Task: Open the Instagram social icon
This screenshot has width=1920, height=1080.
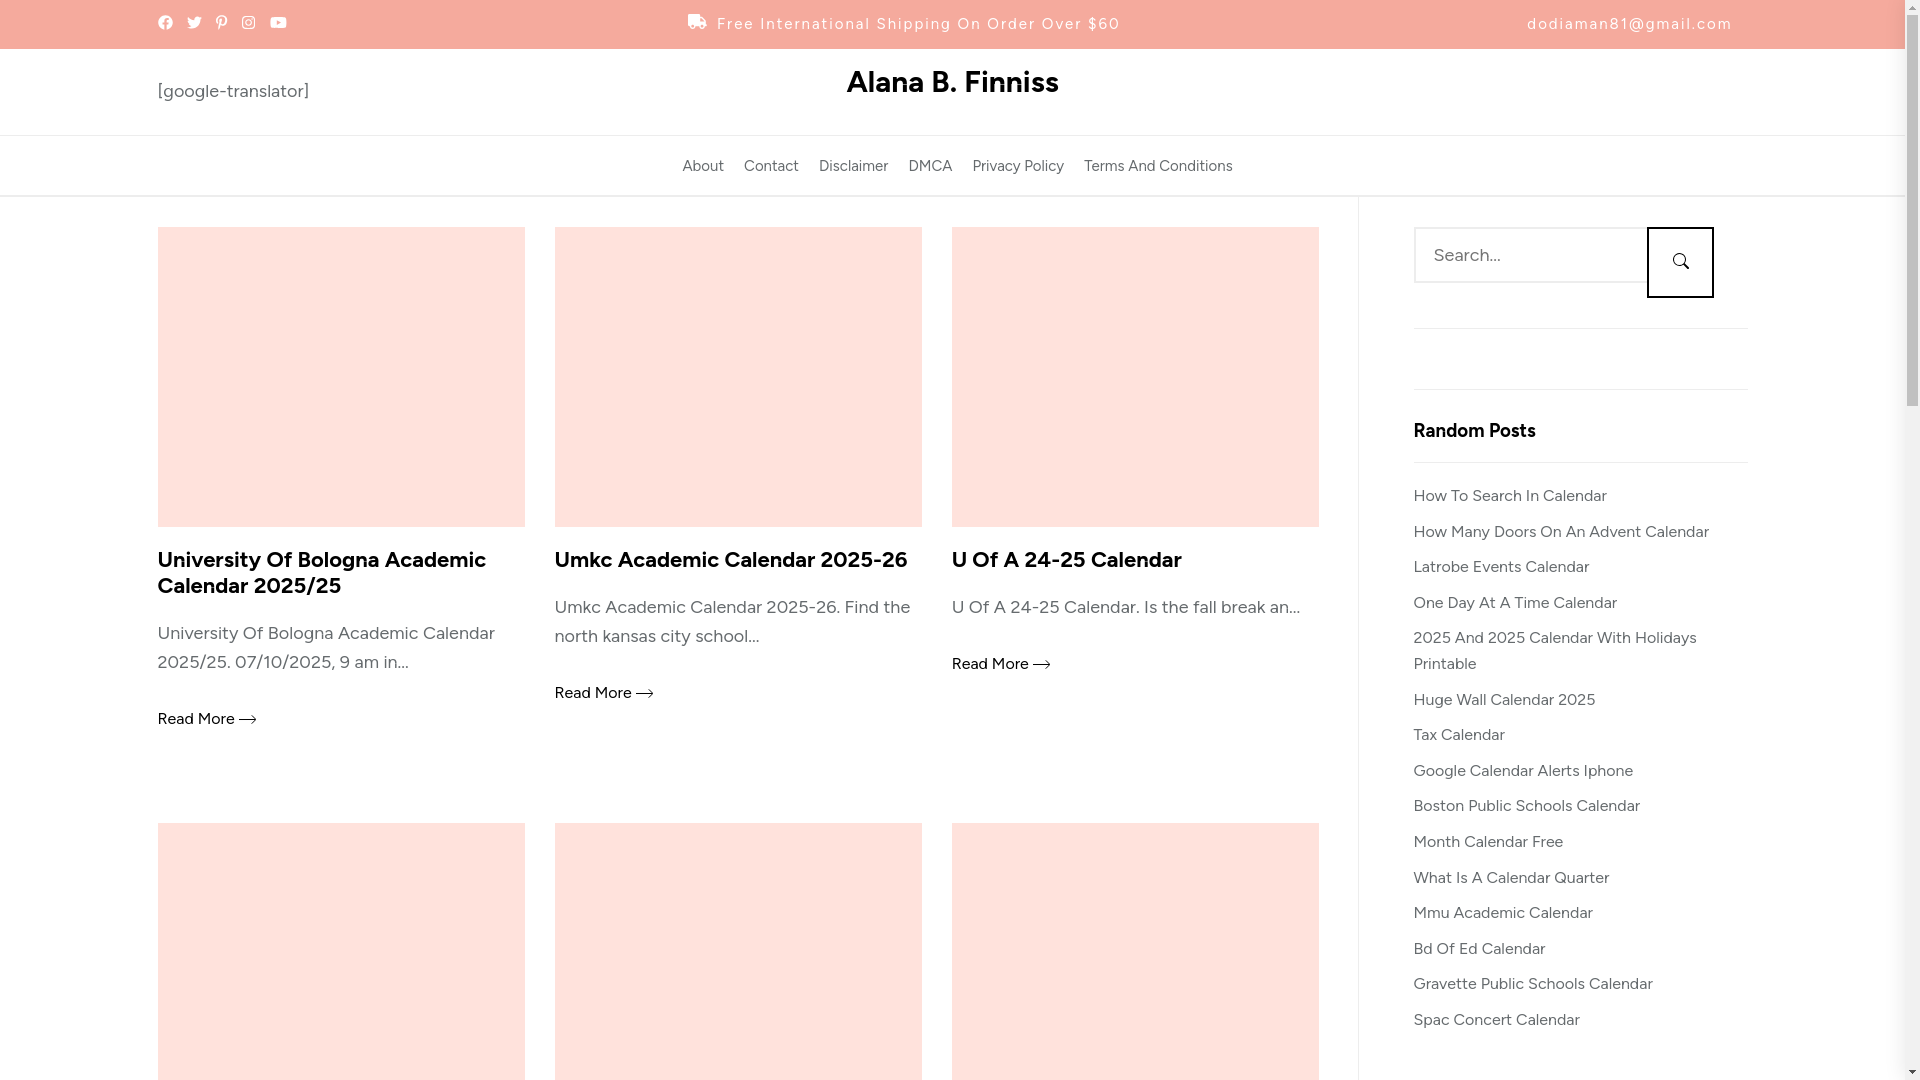Action: point(248,23)
